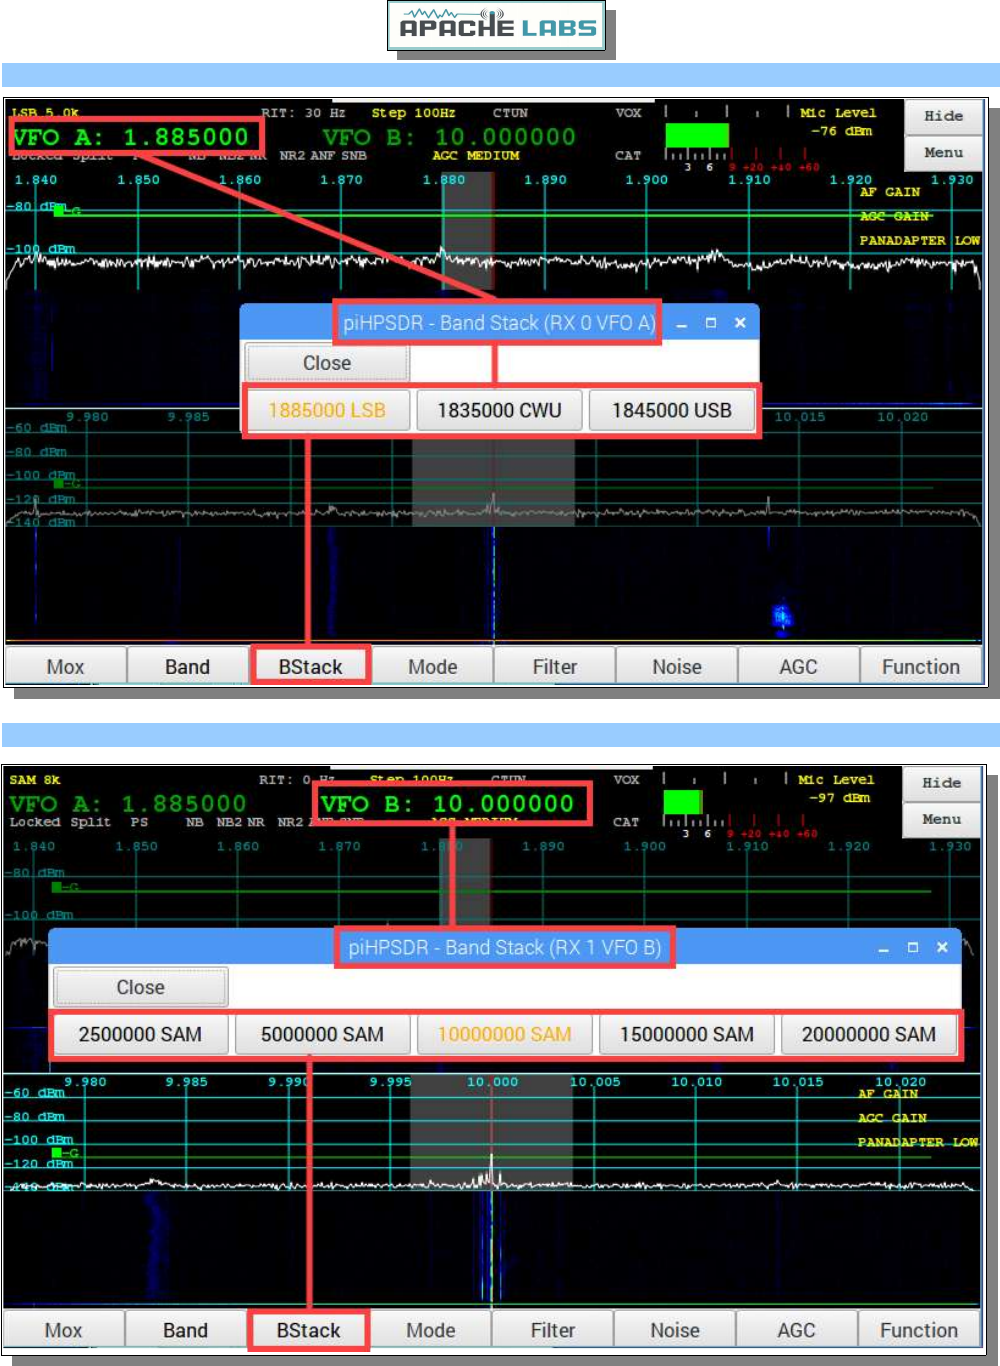Close Band Stack (RX 1 VFO B) window via X
The image size is (1000, 1366).
coord(942,947)
